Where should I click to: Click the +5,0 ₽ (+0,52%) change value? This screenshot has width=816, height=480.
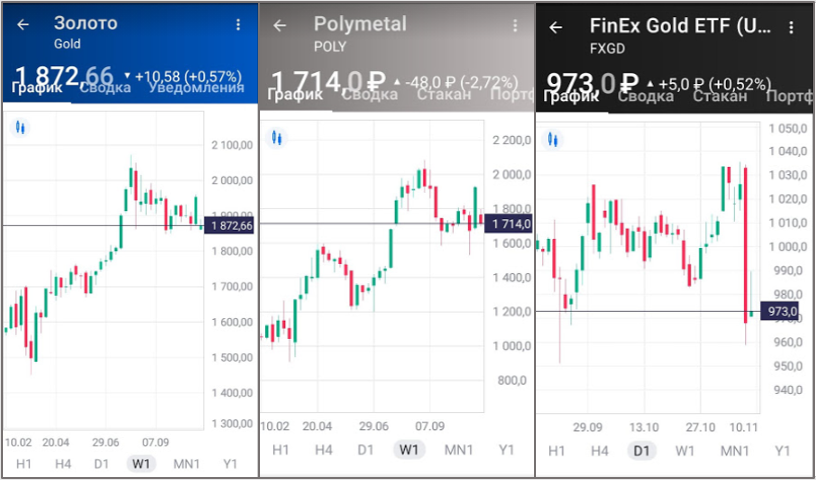click(715, 83)
